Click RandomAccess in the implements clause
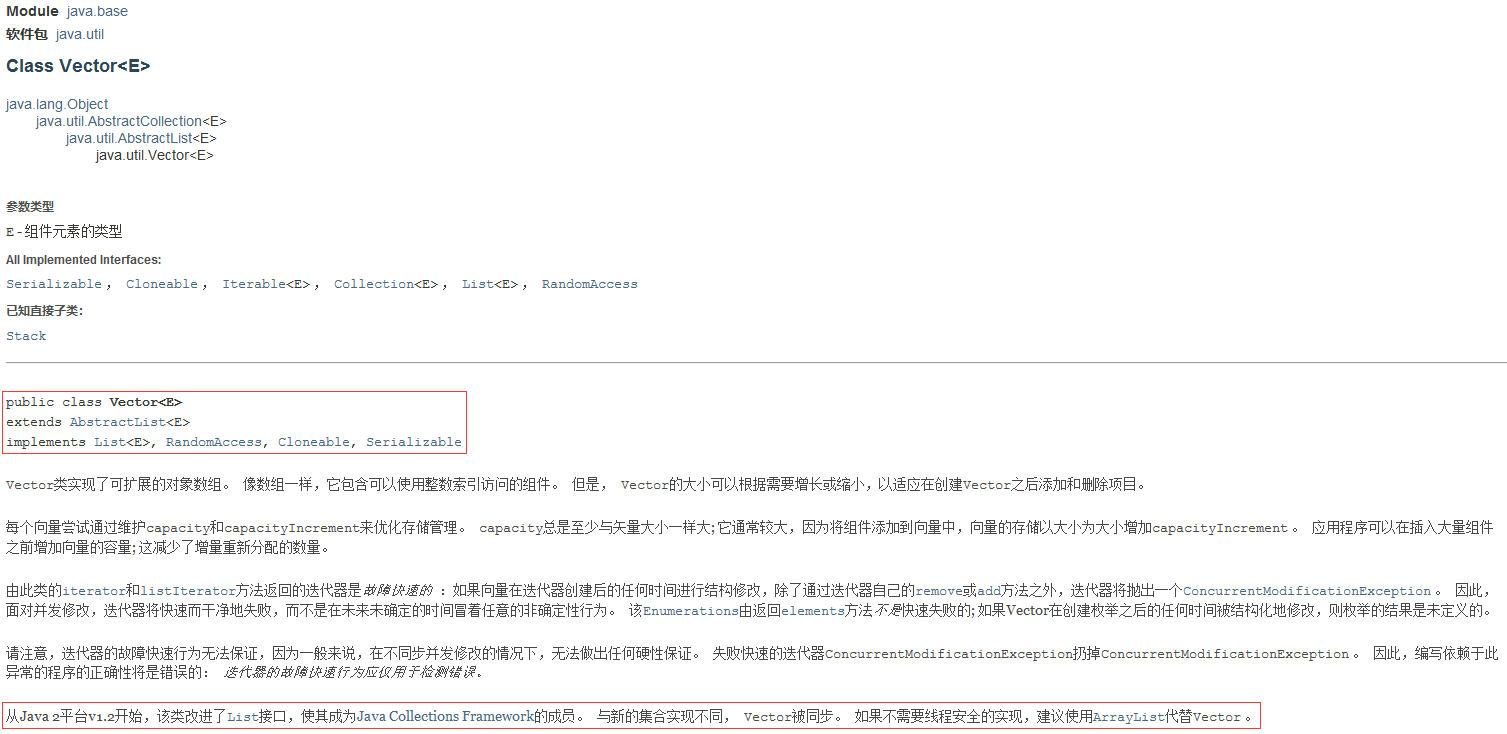The width and height of the screenshot is (1507, 734). point(214,442)
